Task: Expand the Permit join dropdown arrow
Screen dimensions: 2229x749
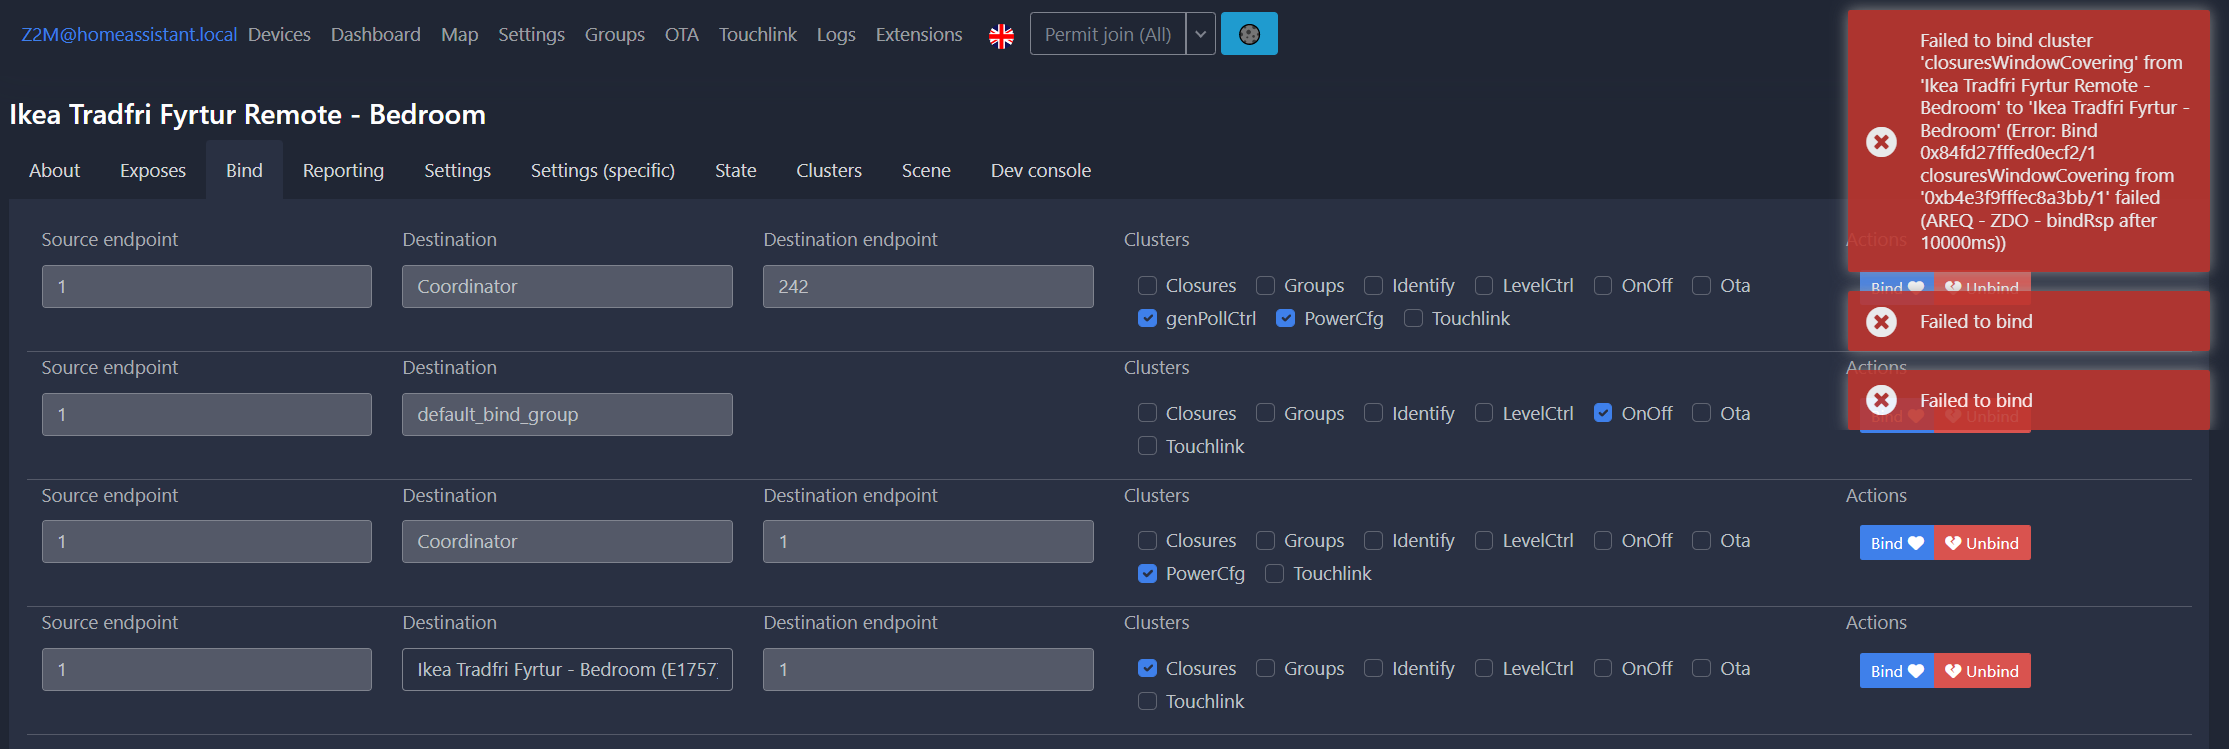Action: click(x=1200, y=34)
